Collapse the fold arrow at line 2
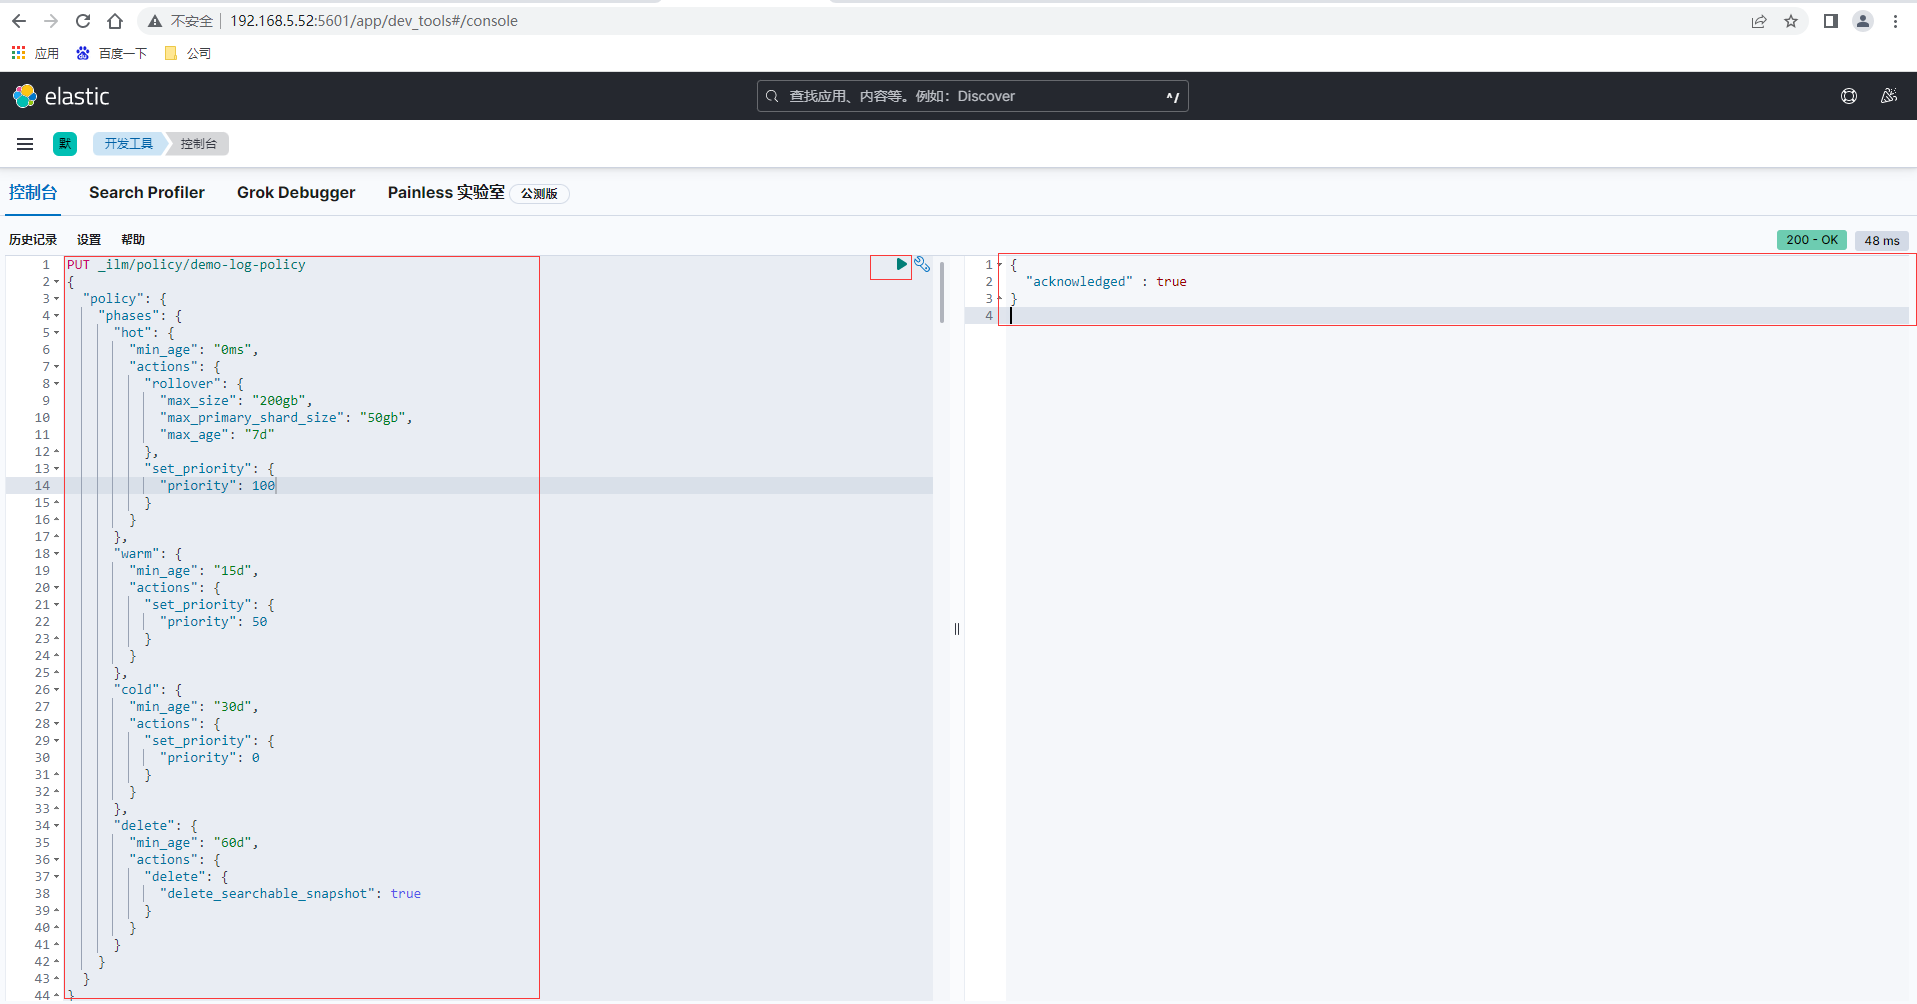Viewport: 1917px width, 1004px height. (x=56, y=282)
